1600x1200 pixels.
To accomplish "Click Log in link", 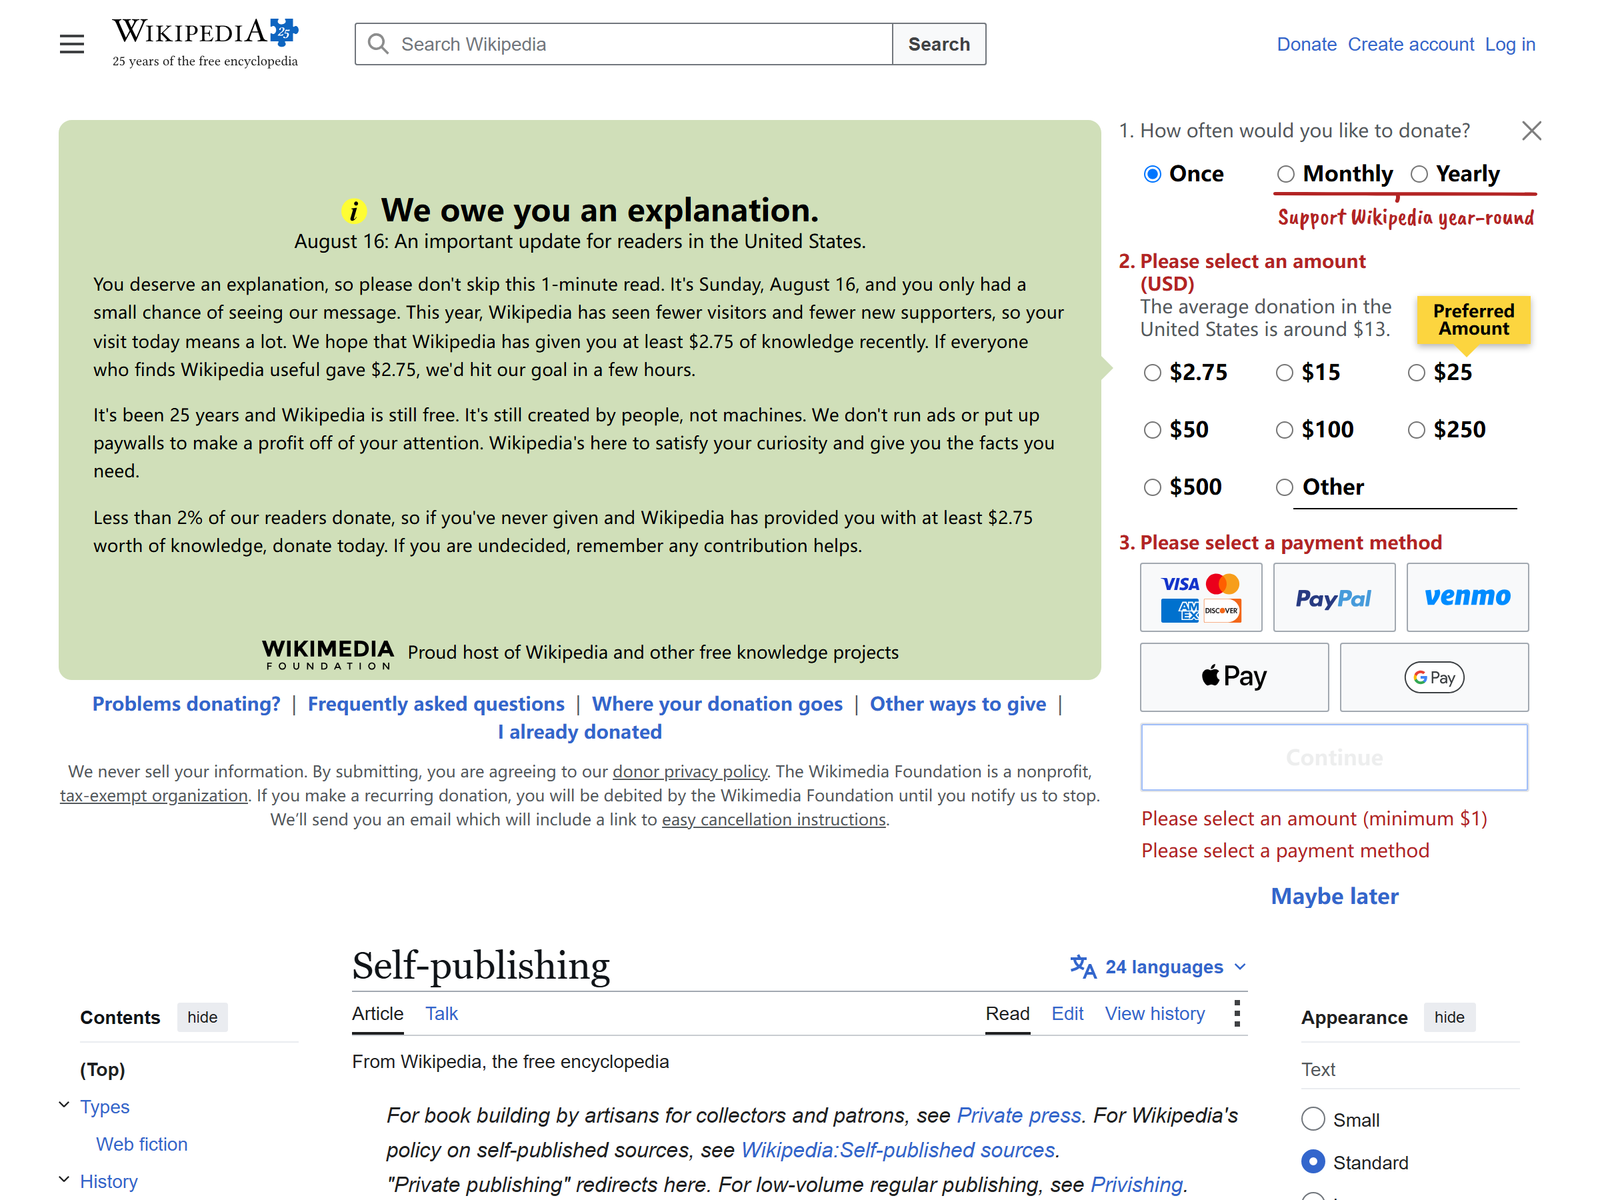I will [1510, 44].
